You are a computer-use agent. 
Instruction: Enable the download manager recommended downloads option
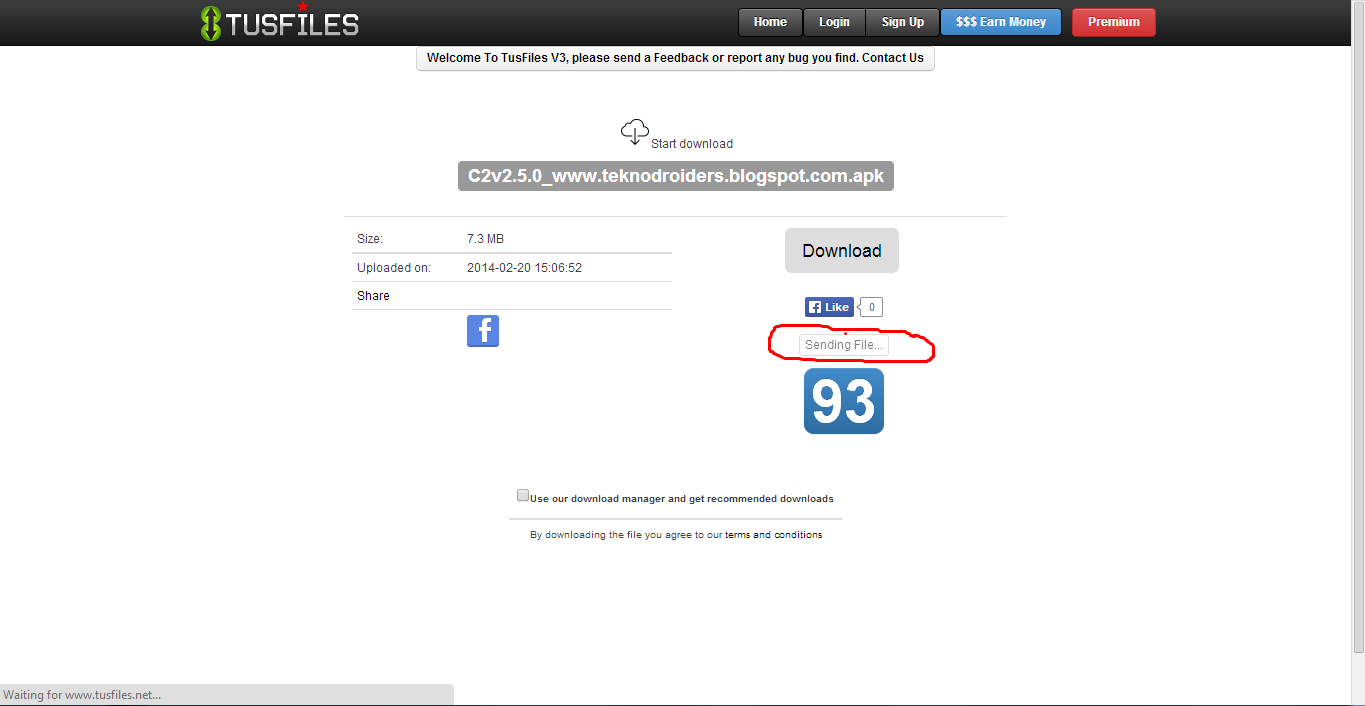(x=523, y=494)
